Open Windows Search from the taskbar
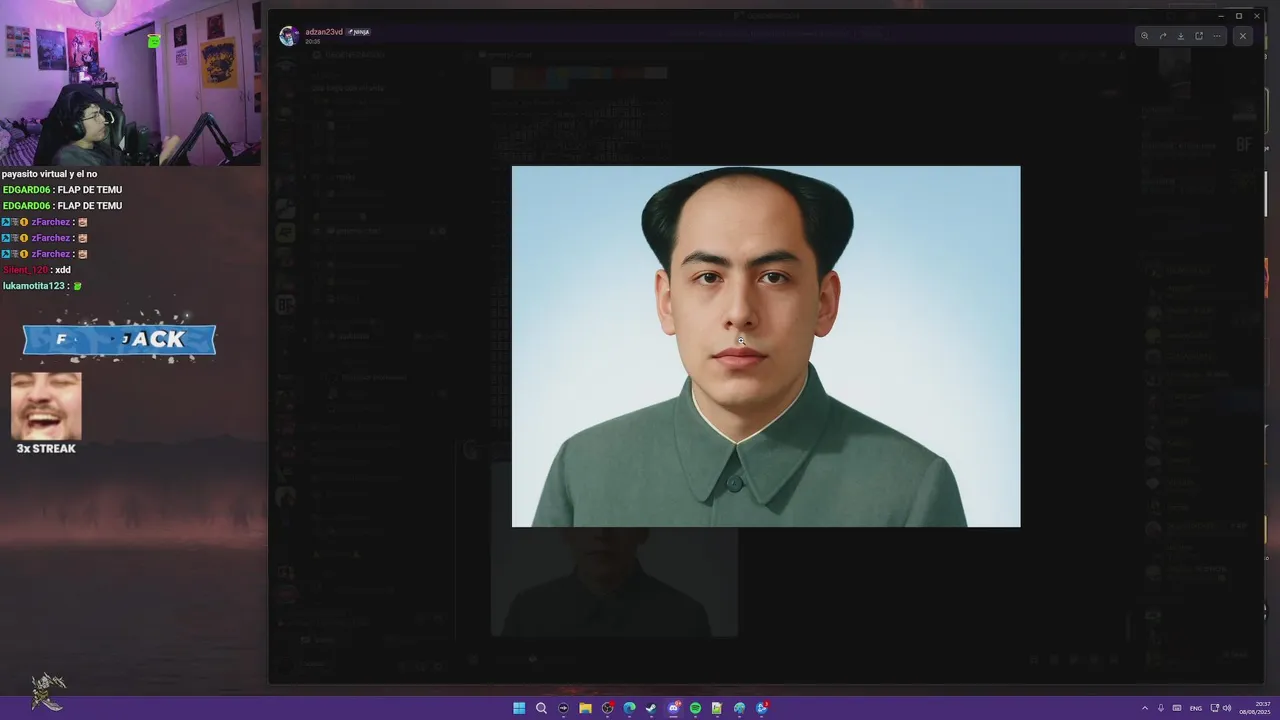1280x720 pixels. tap(541, 708)
